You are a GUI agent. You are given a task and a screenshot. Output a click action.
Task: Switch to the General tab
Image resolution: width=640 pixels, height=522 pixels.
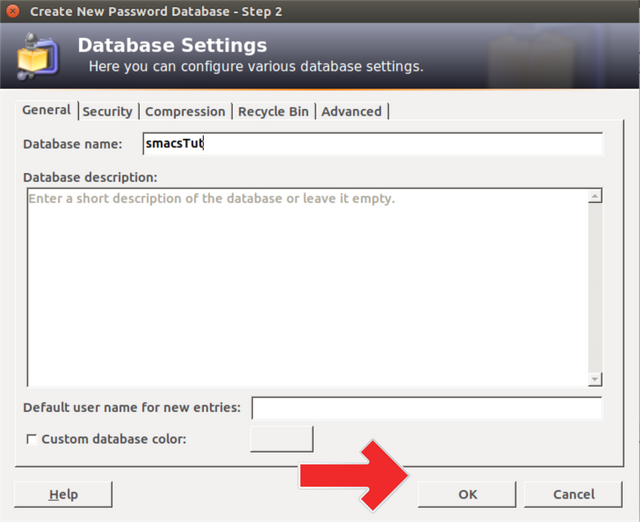coord(46,110)
